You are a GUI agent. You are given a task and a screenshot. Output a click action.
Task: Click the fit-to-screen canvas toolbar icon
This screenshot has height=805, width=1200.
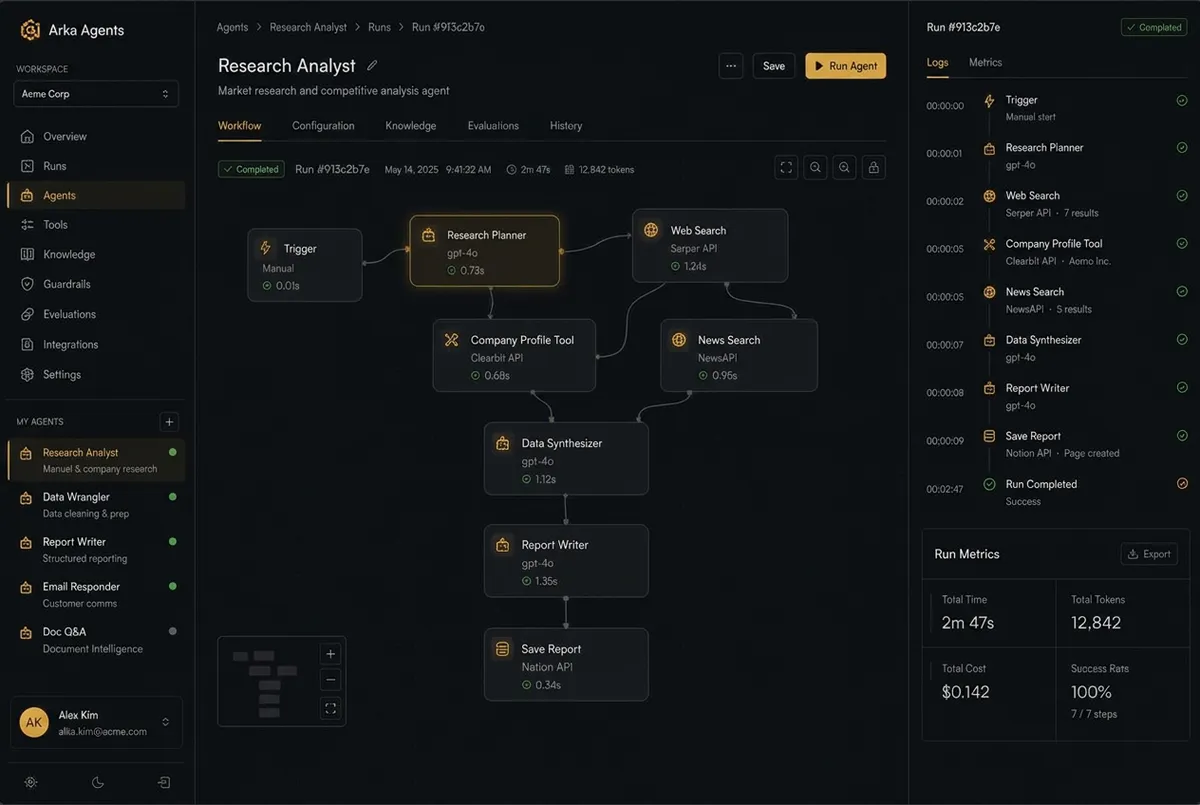click(787, 168)
